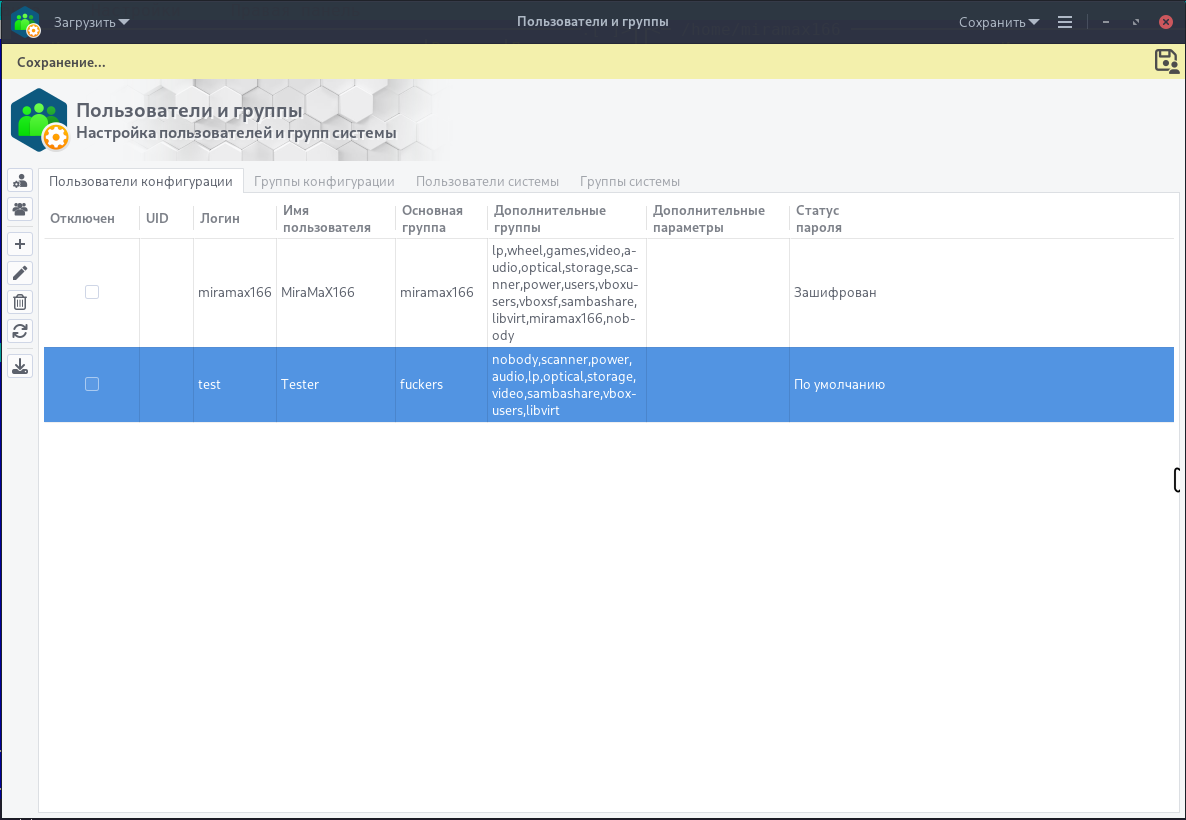Open the Сохранить dropdown
Screen dimensions: 1186x820
[998, 22]
